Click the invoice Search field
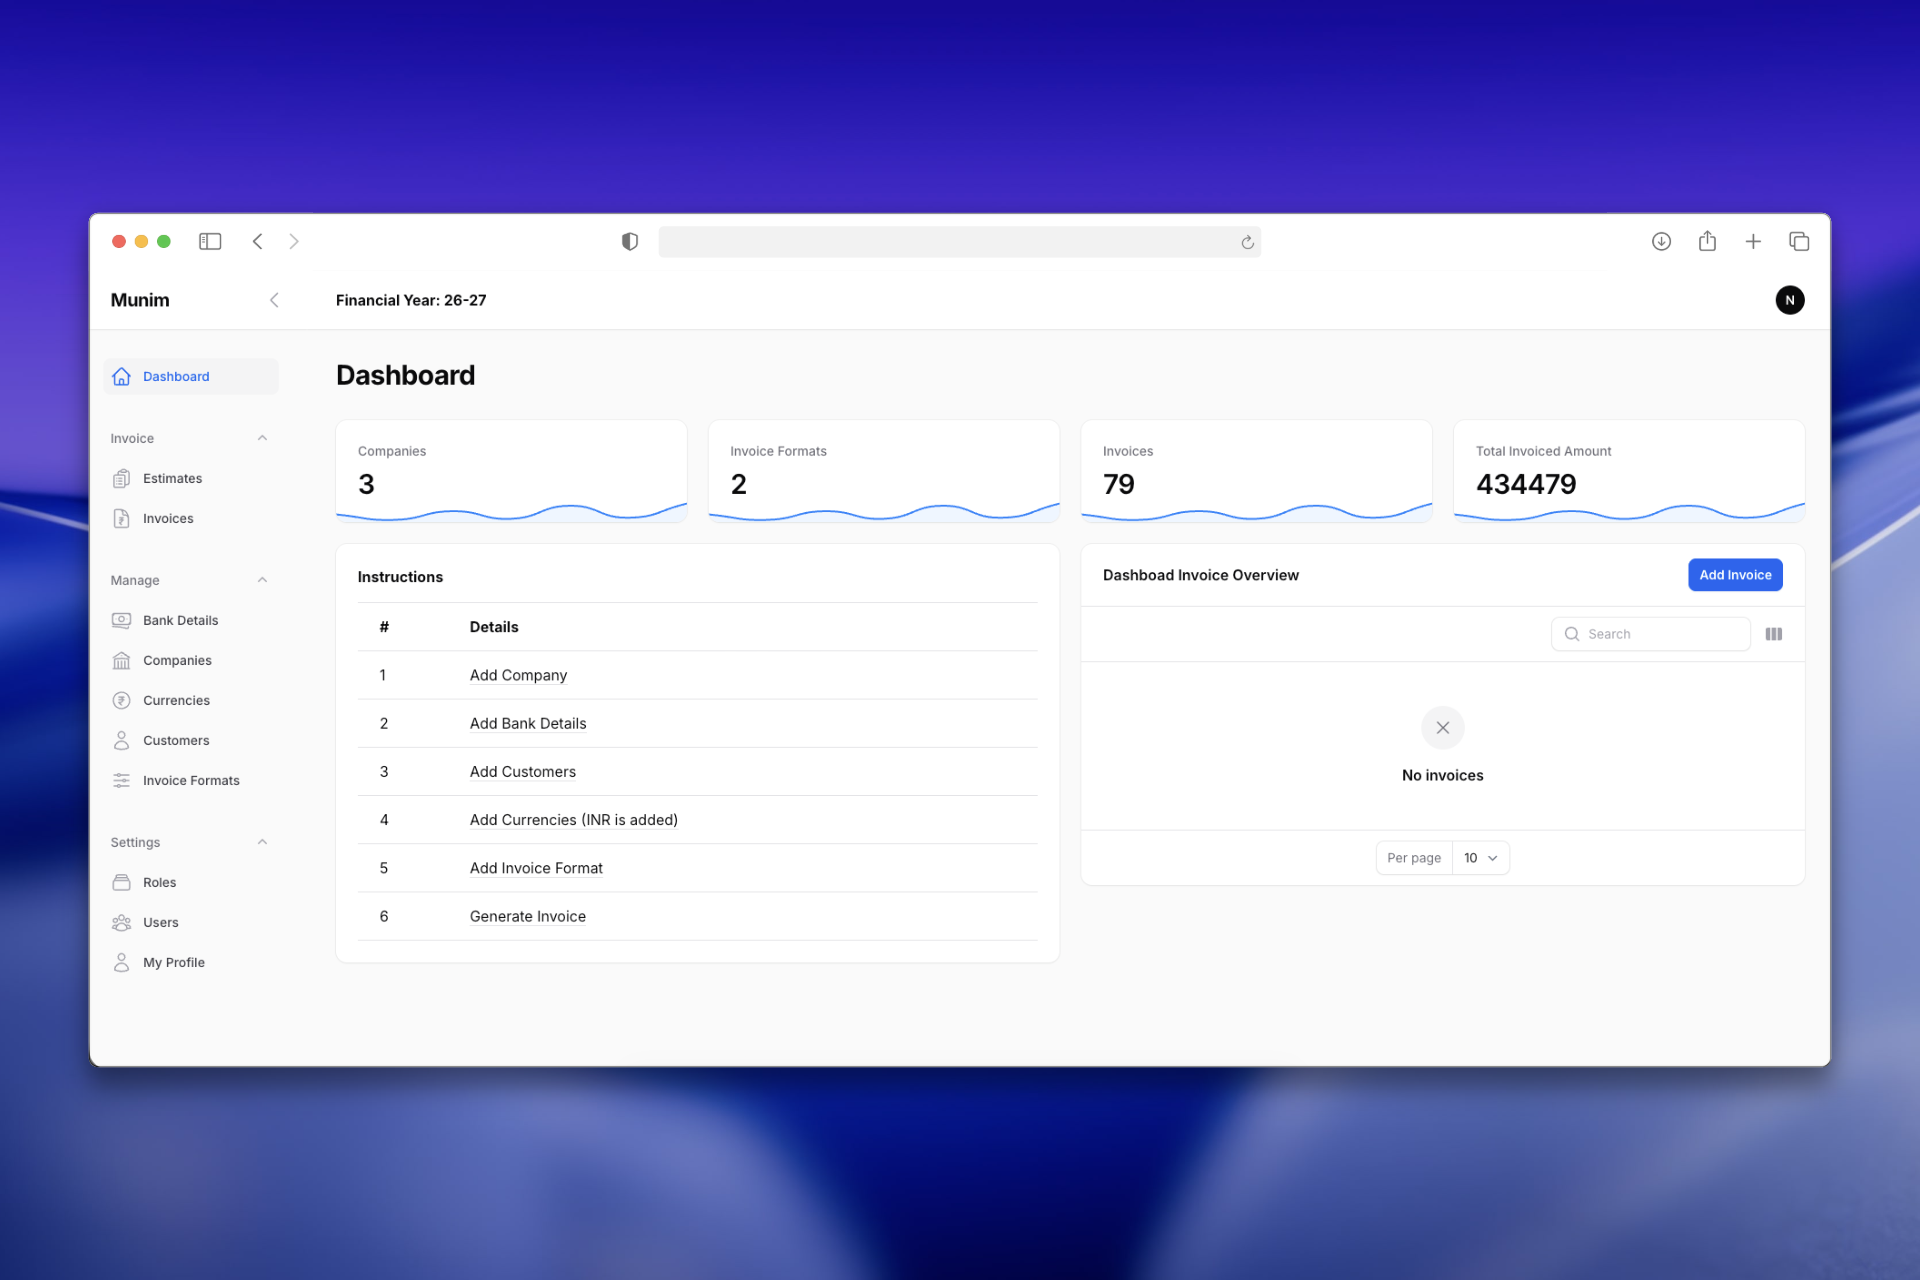This screenshot has width=1920, height=1280. (x=1650, y=634)
